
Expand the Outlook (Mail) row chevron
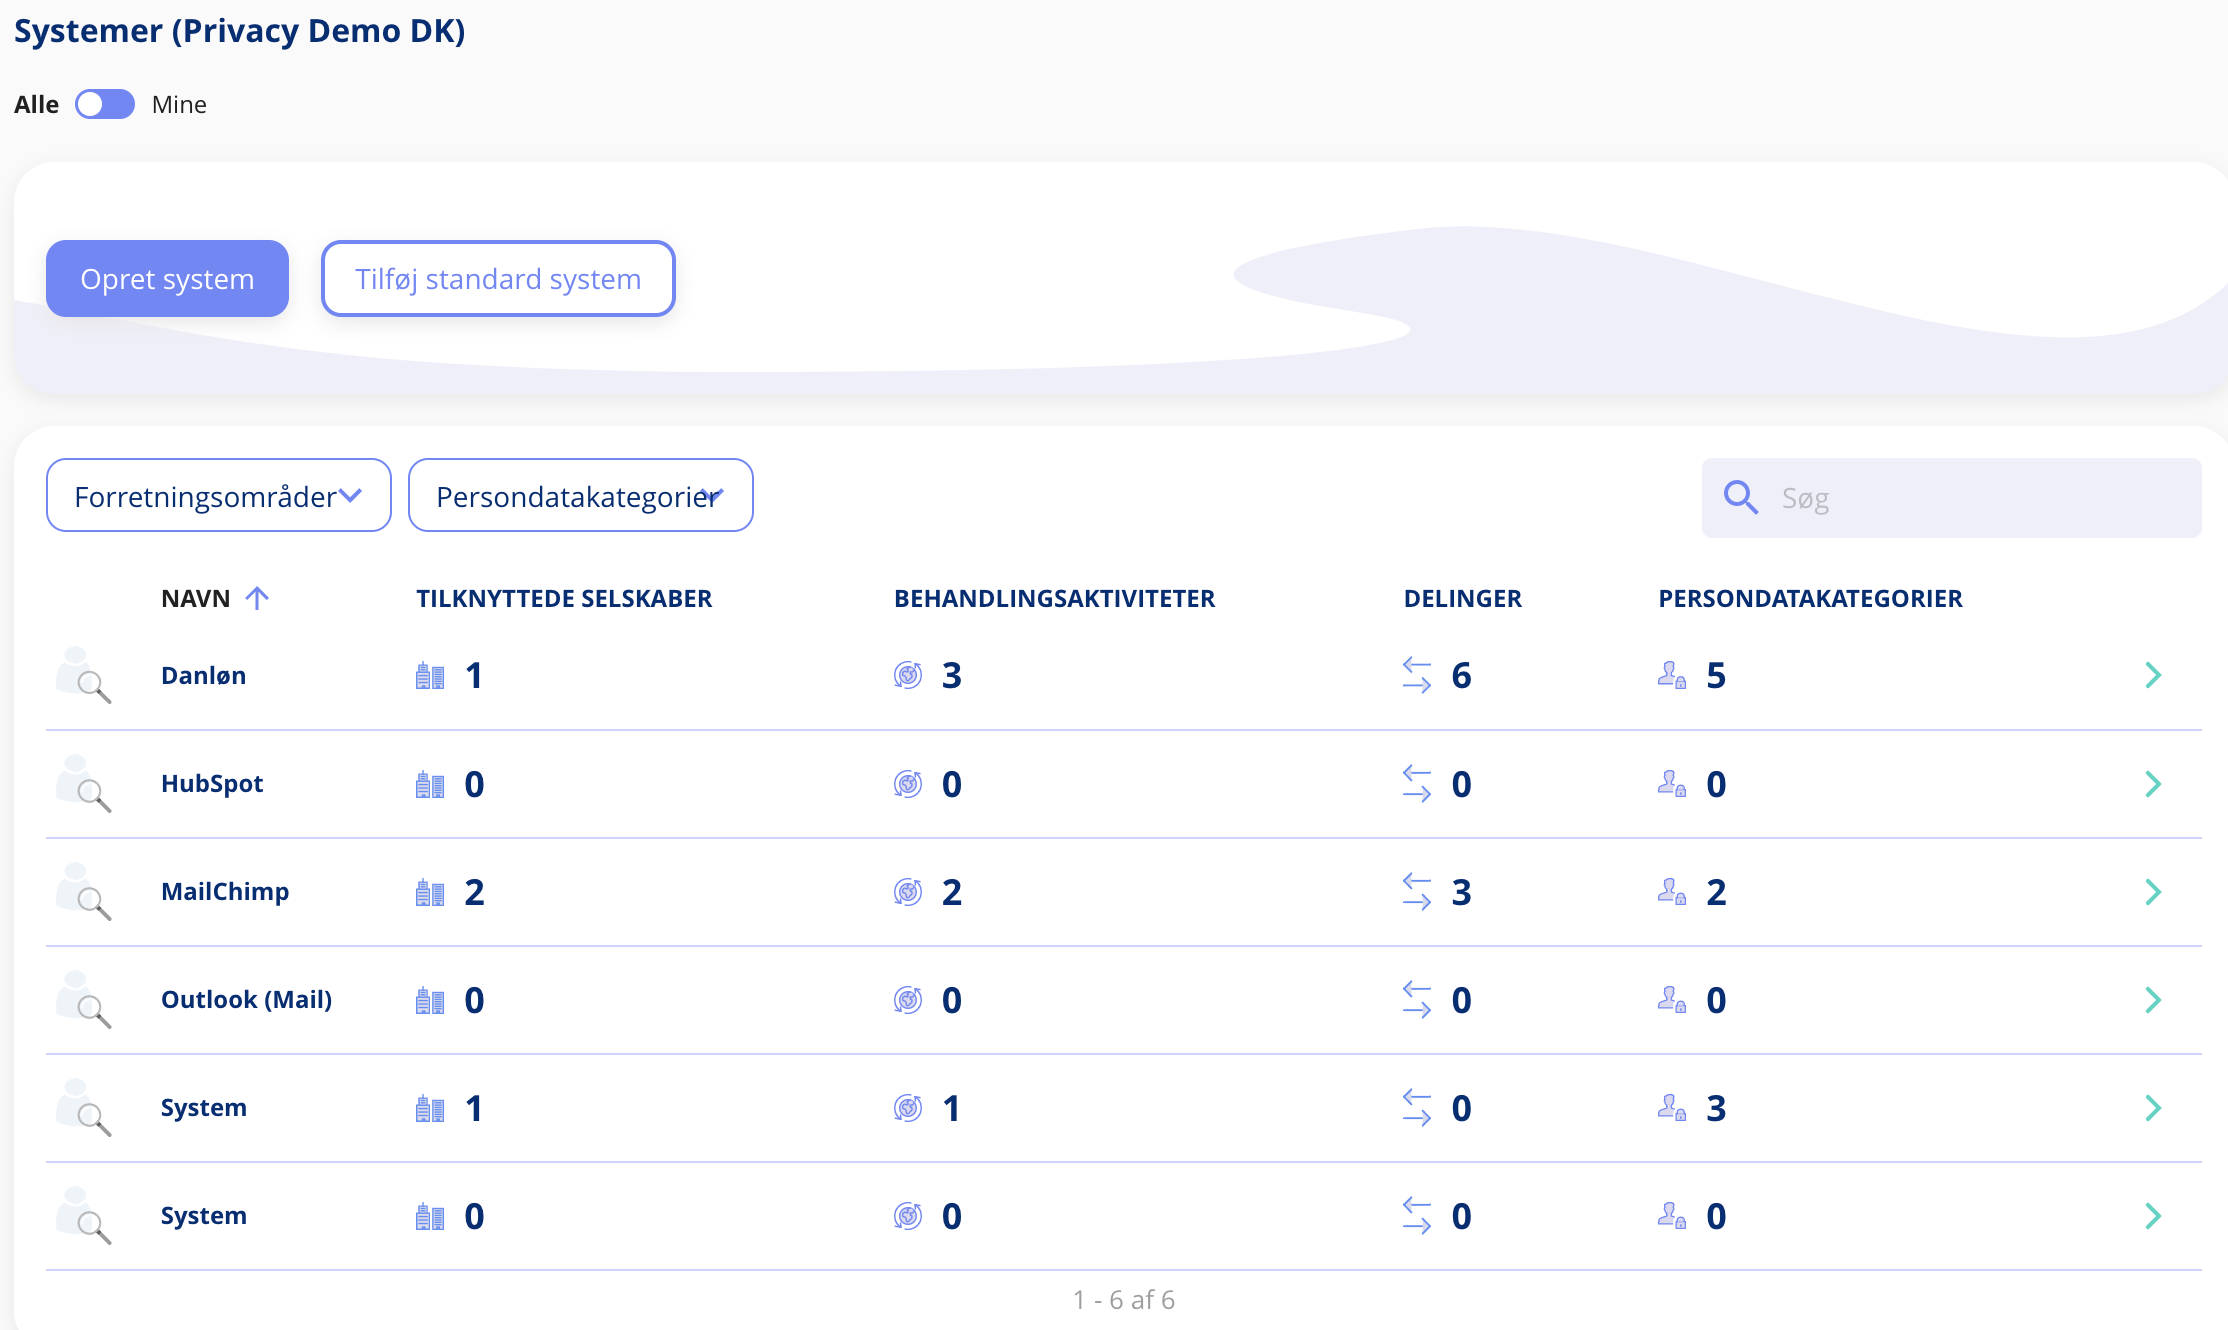point(2153,999)
